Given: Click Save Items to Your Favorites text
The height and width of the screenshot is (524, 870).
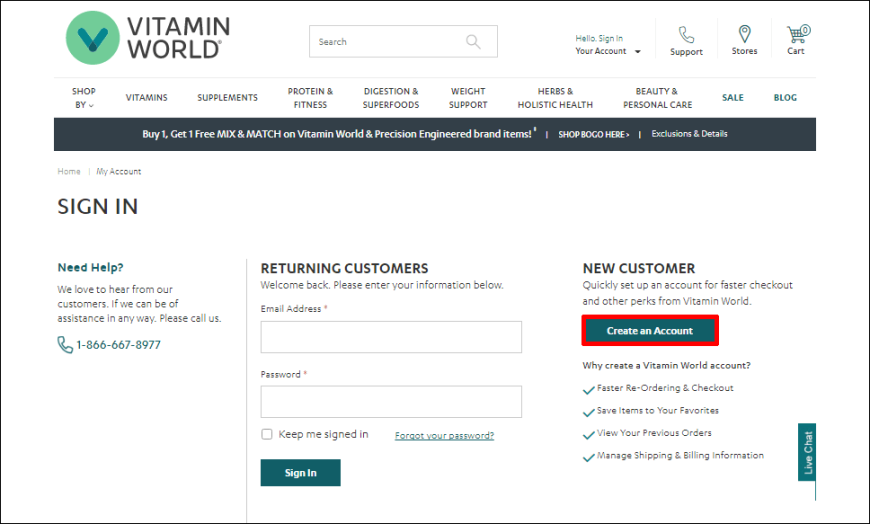Looking at the screenshot, I should 658,411.
